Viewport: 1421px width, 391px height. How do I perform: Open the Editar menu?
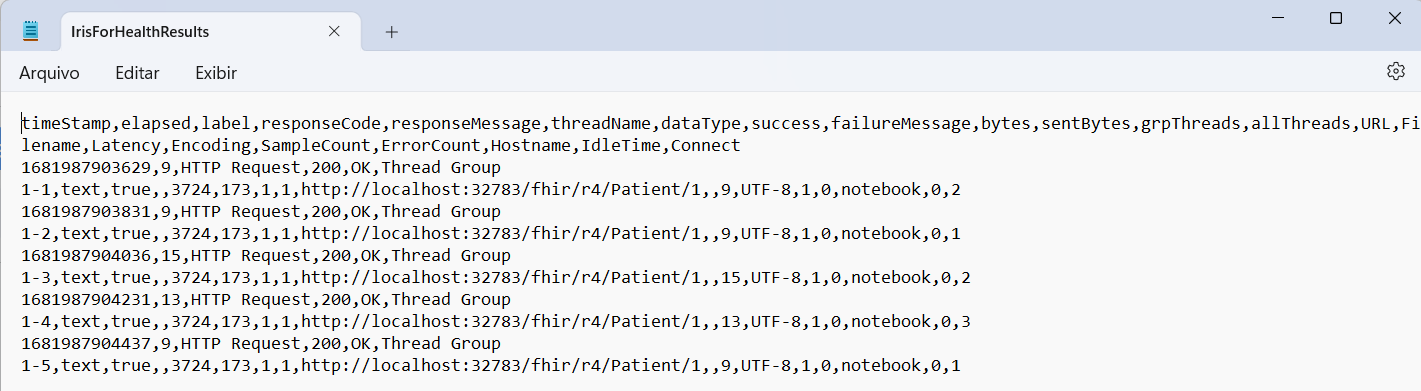click(x=137, y=73)
